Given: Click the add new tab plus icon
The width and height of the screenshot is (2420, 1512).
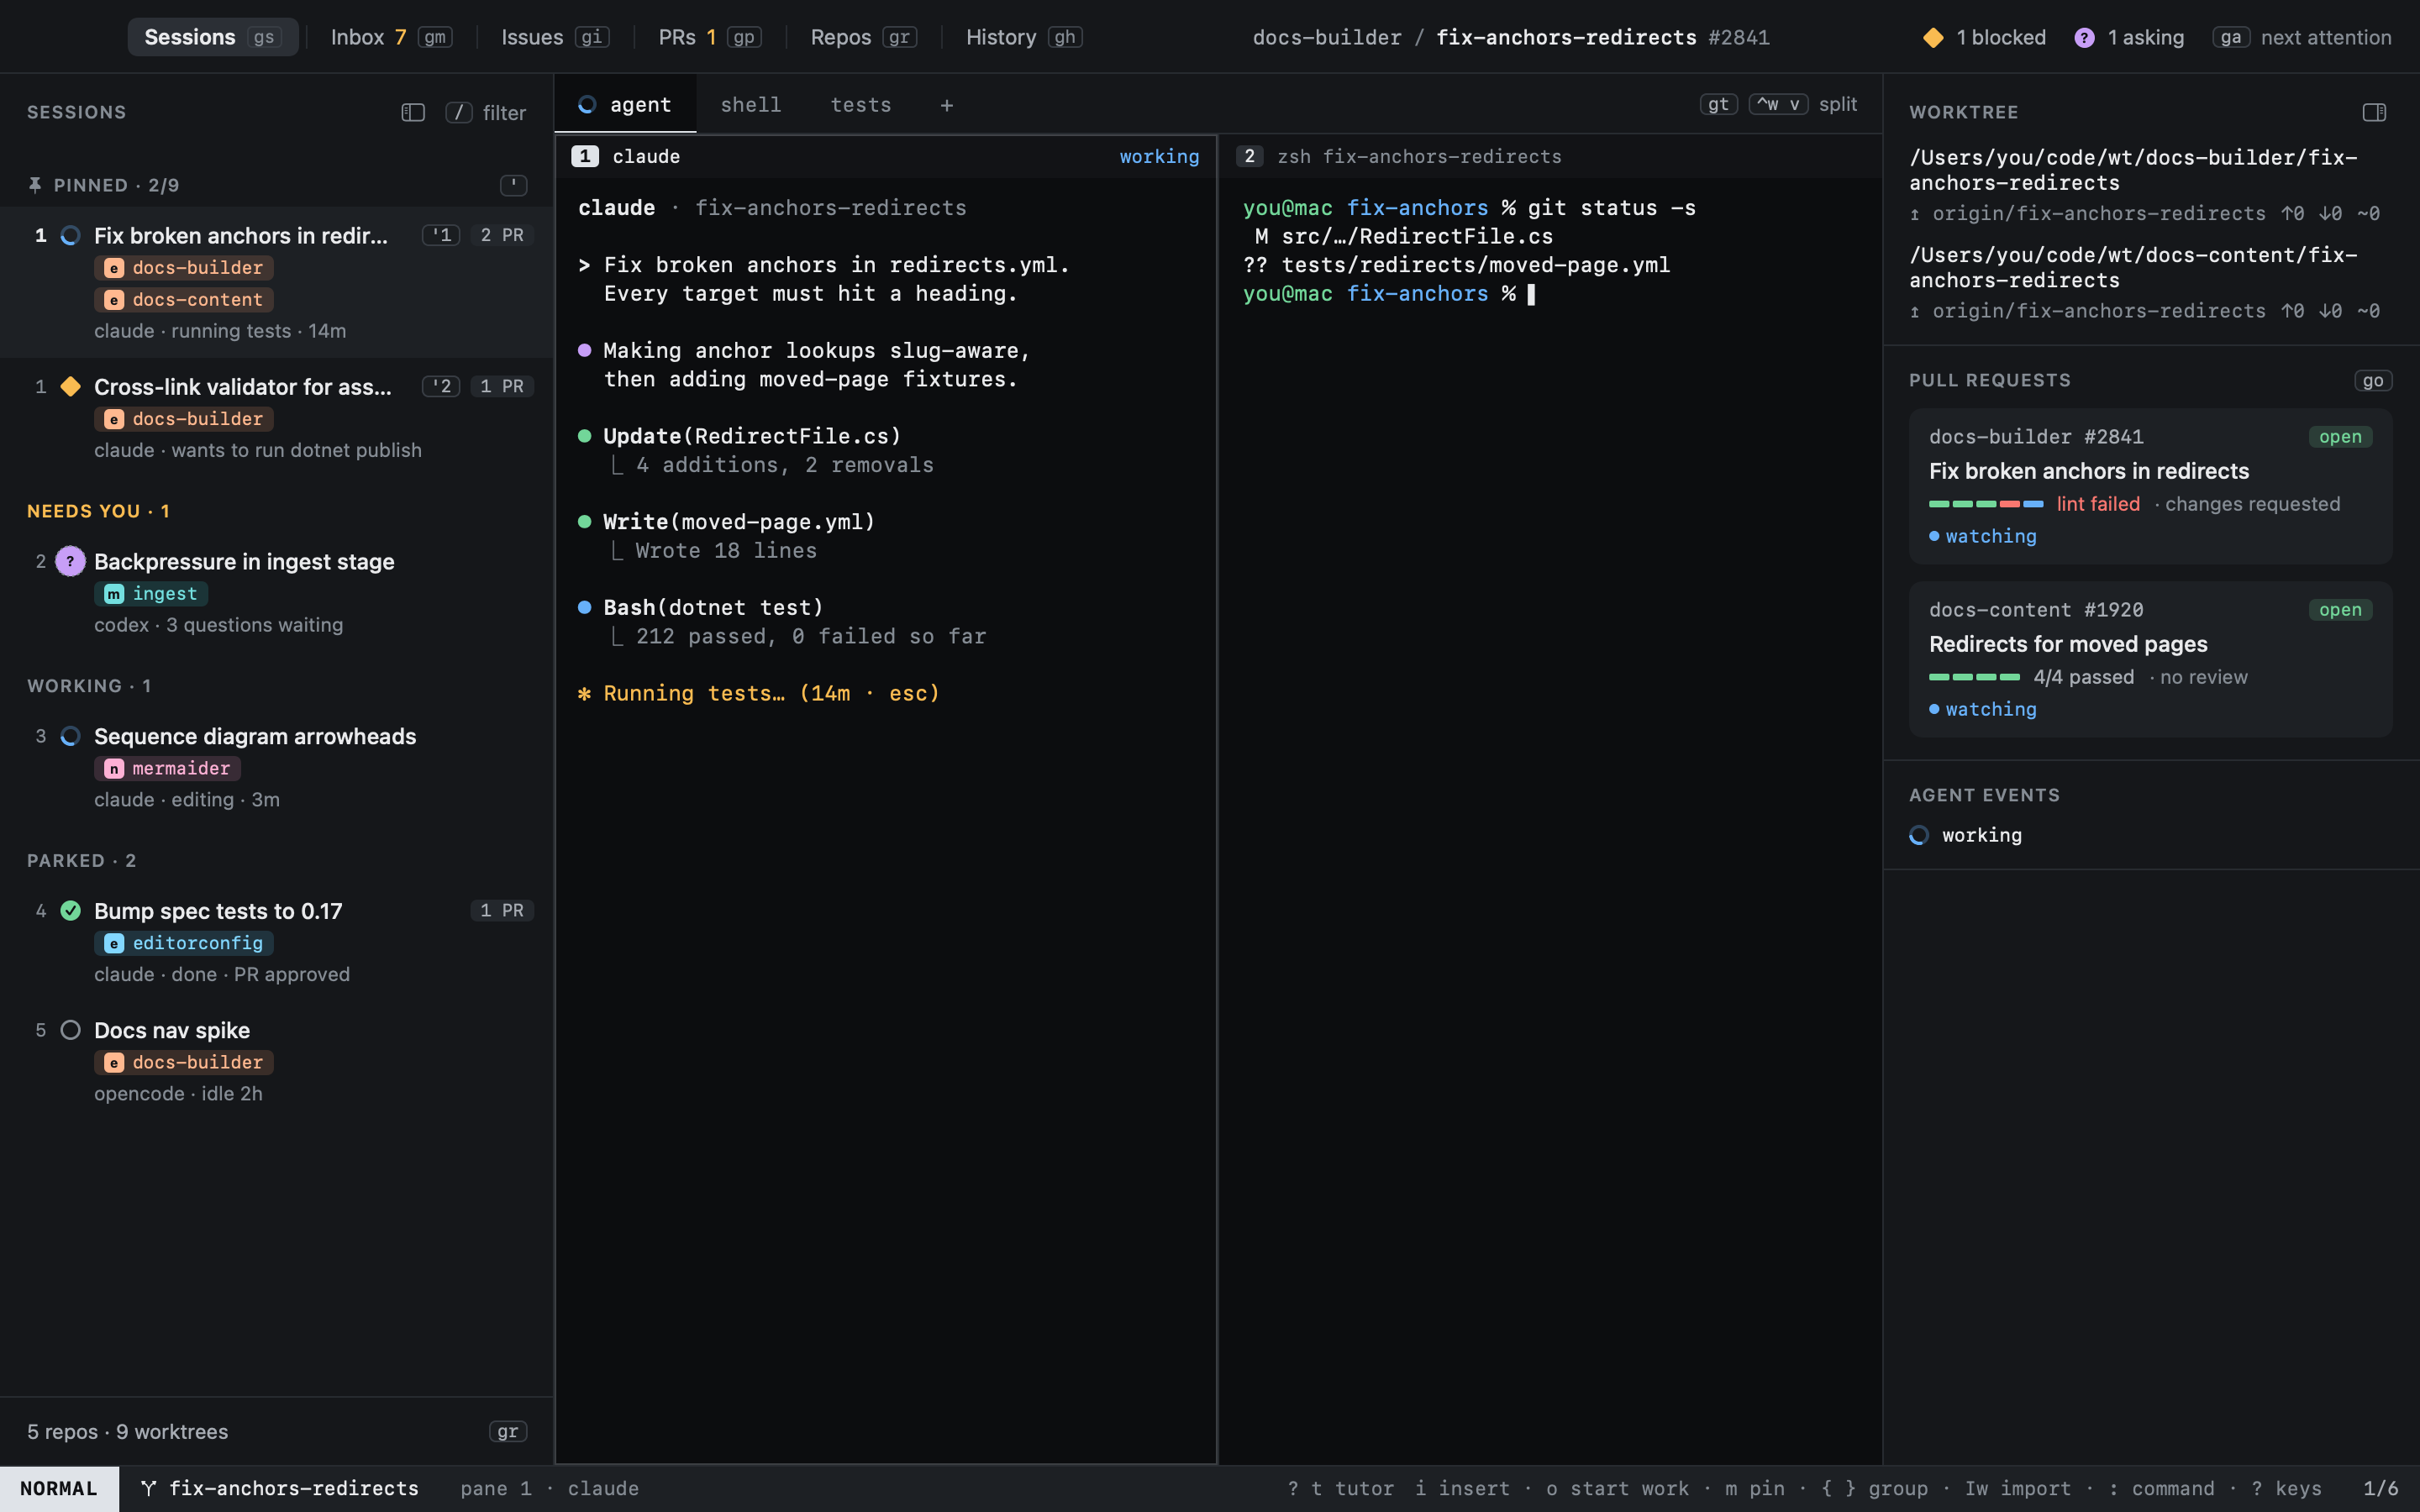Looking at the screenshot, I should click(946, 105).
